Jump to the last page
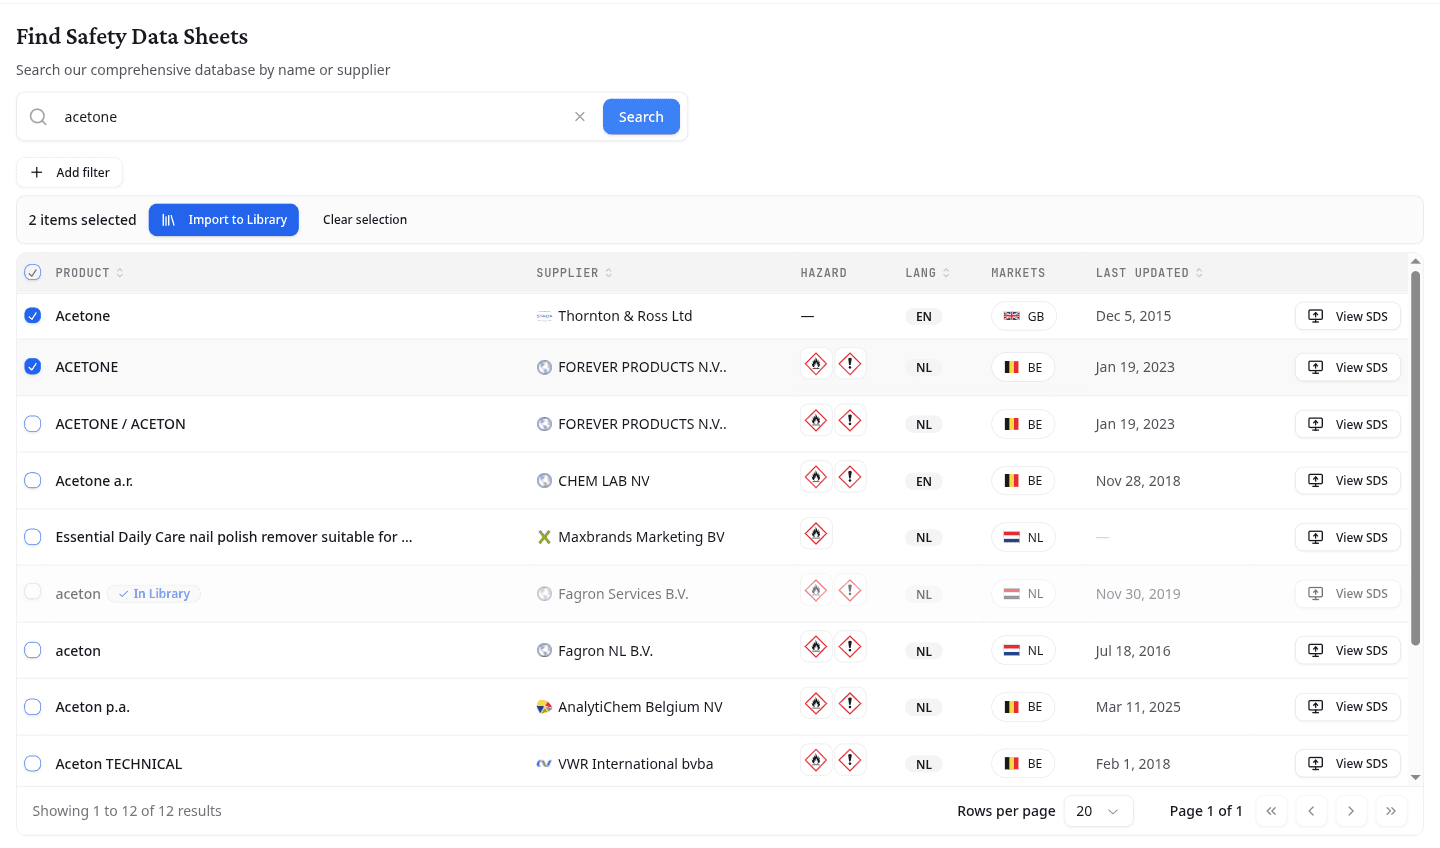The image size is (1440, 848). pos(1391,811)
